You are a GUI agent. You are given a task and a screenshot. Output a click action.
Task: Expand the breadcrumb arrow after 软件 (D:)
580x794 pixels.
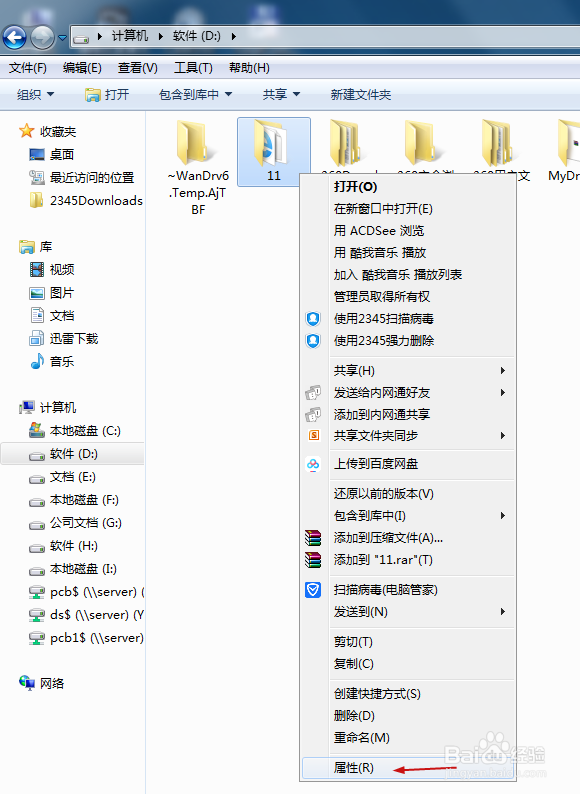234,36
